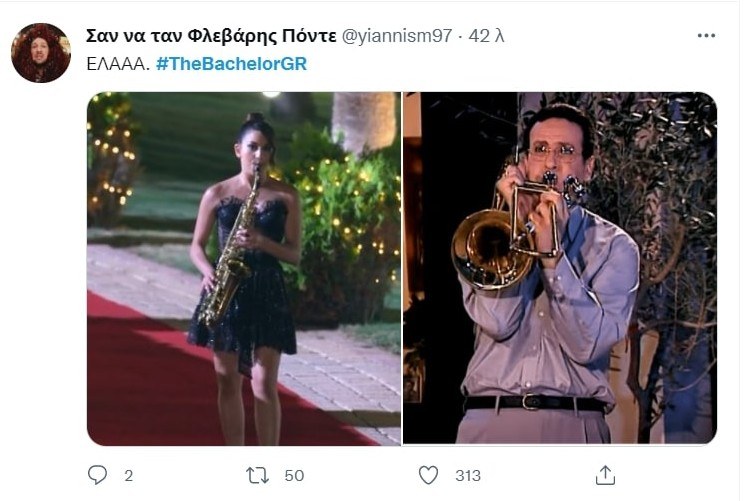This screenshot has height=501, width=744.
Task: Open the share tweet icon
Action: (x=604, y=474)
